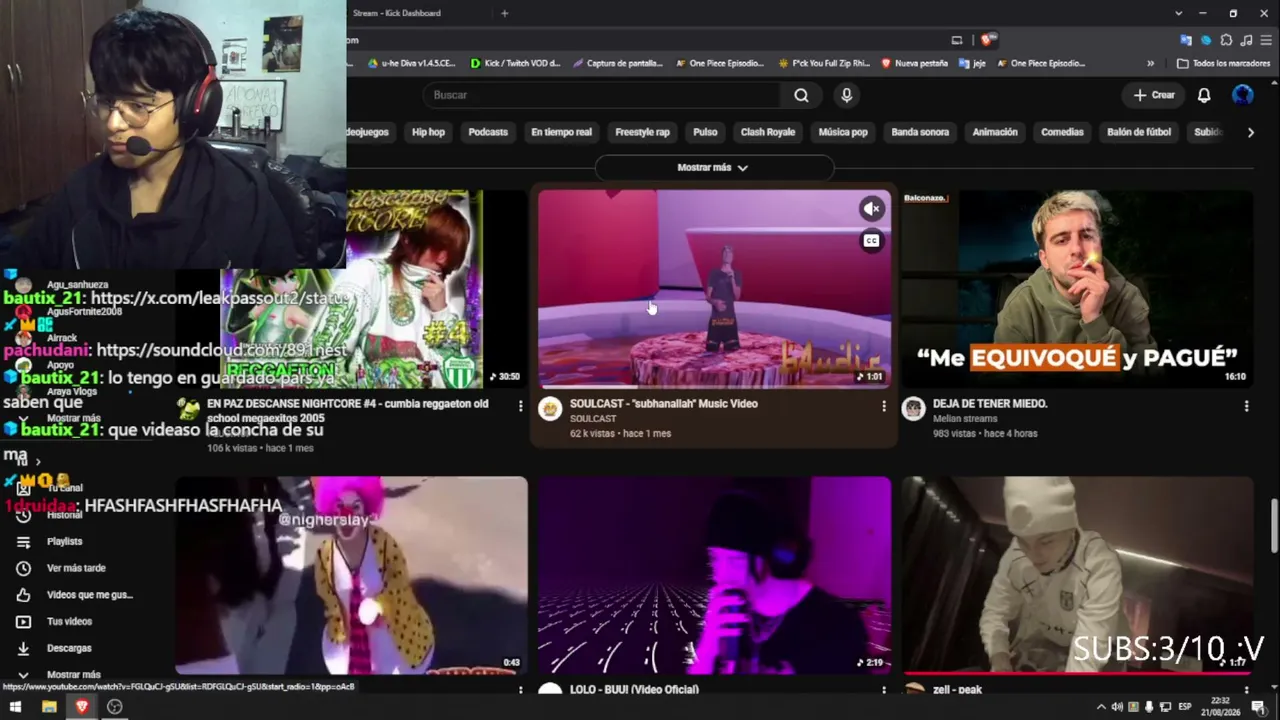The image size is (1280, 720).
Task: Click the YouTube search magnifier button
Action: coord(801,95)
